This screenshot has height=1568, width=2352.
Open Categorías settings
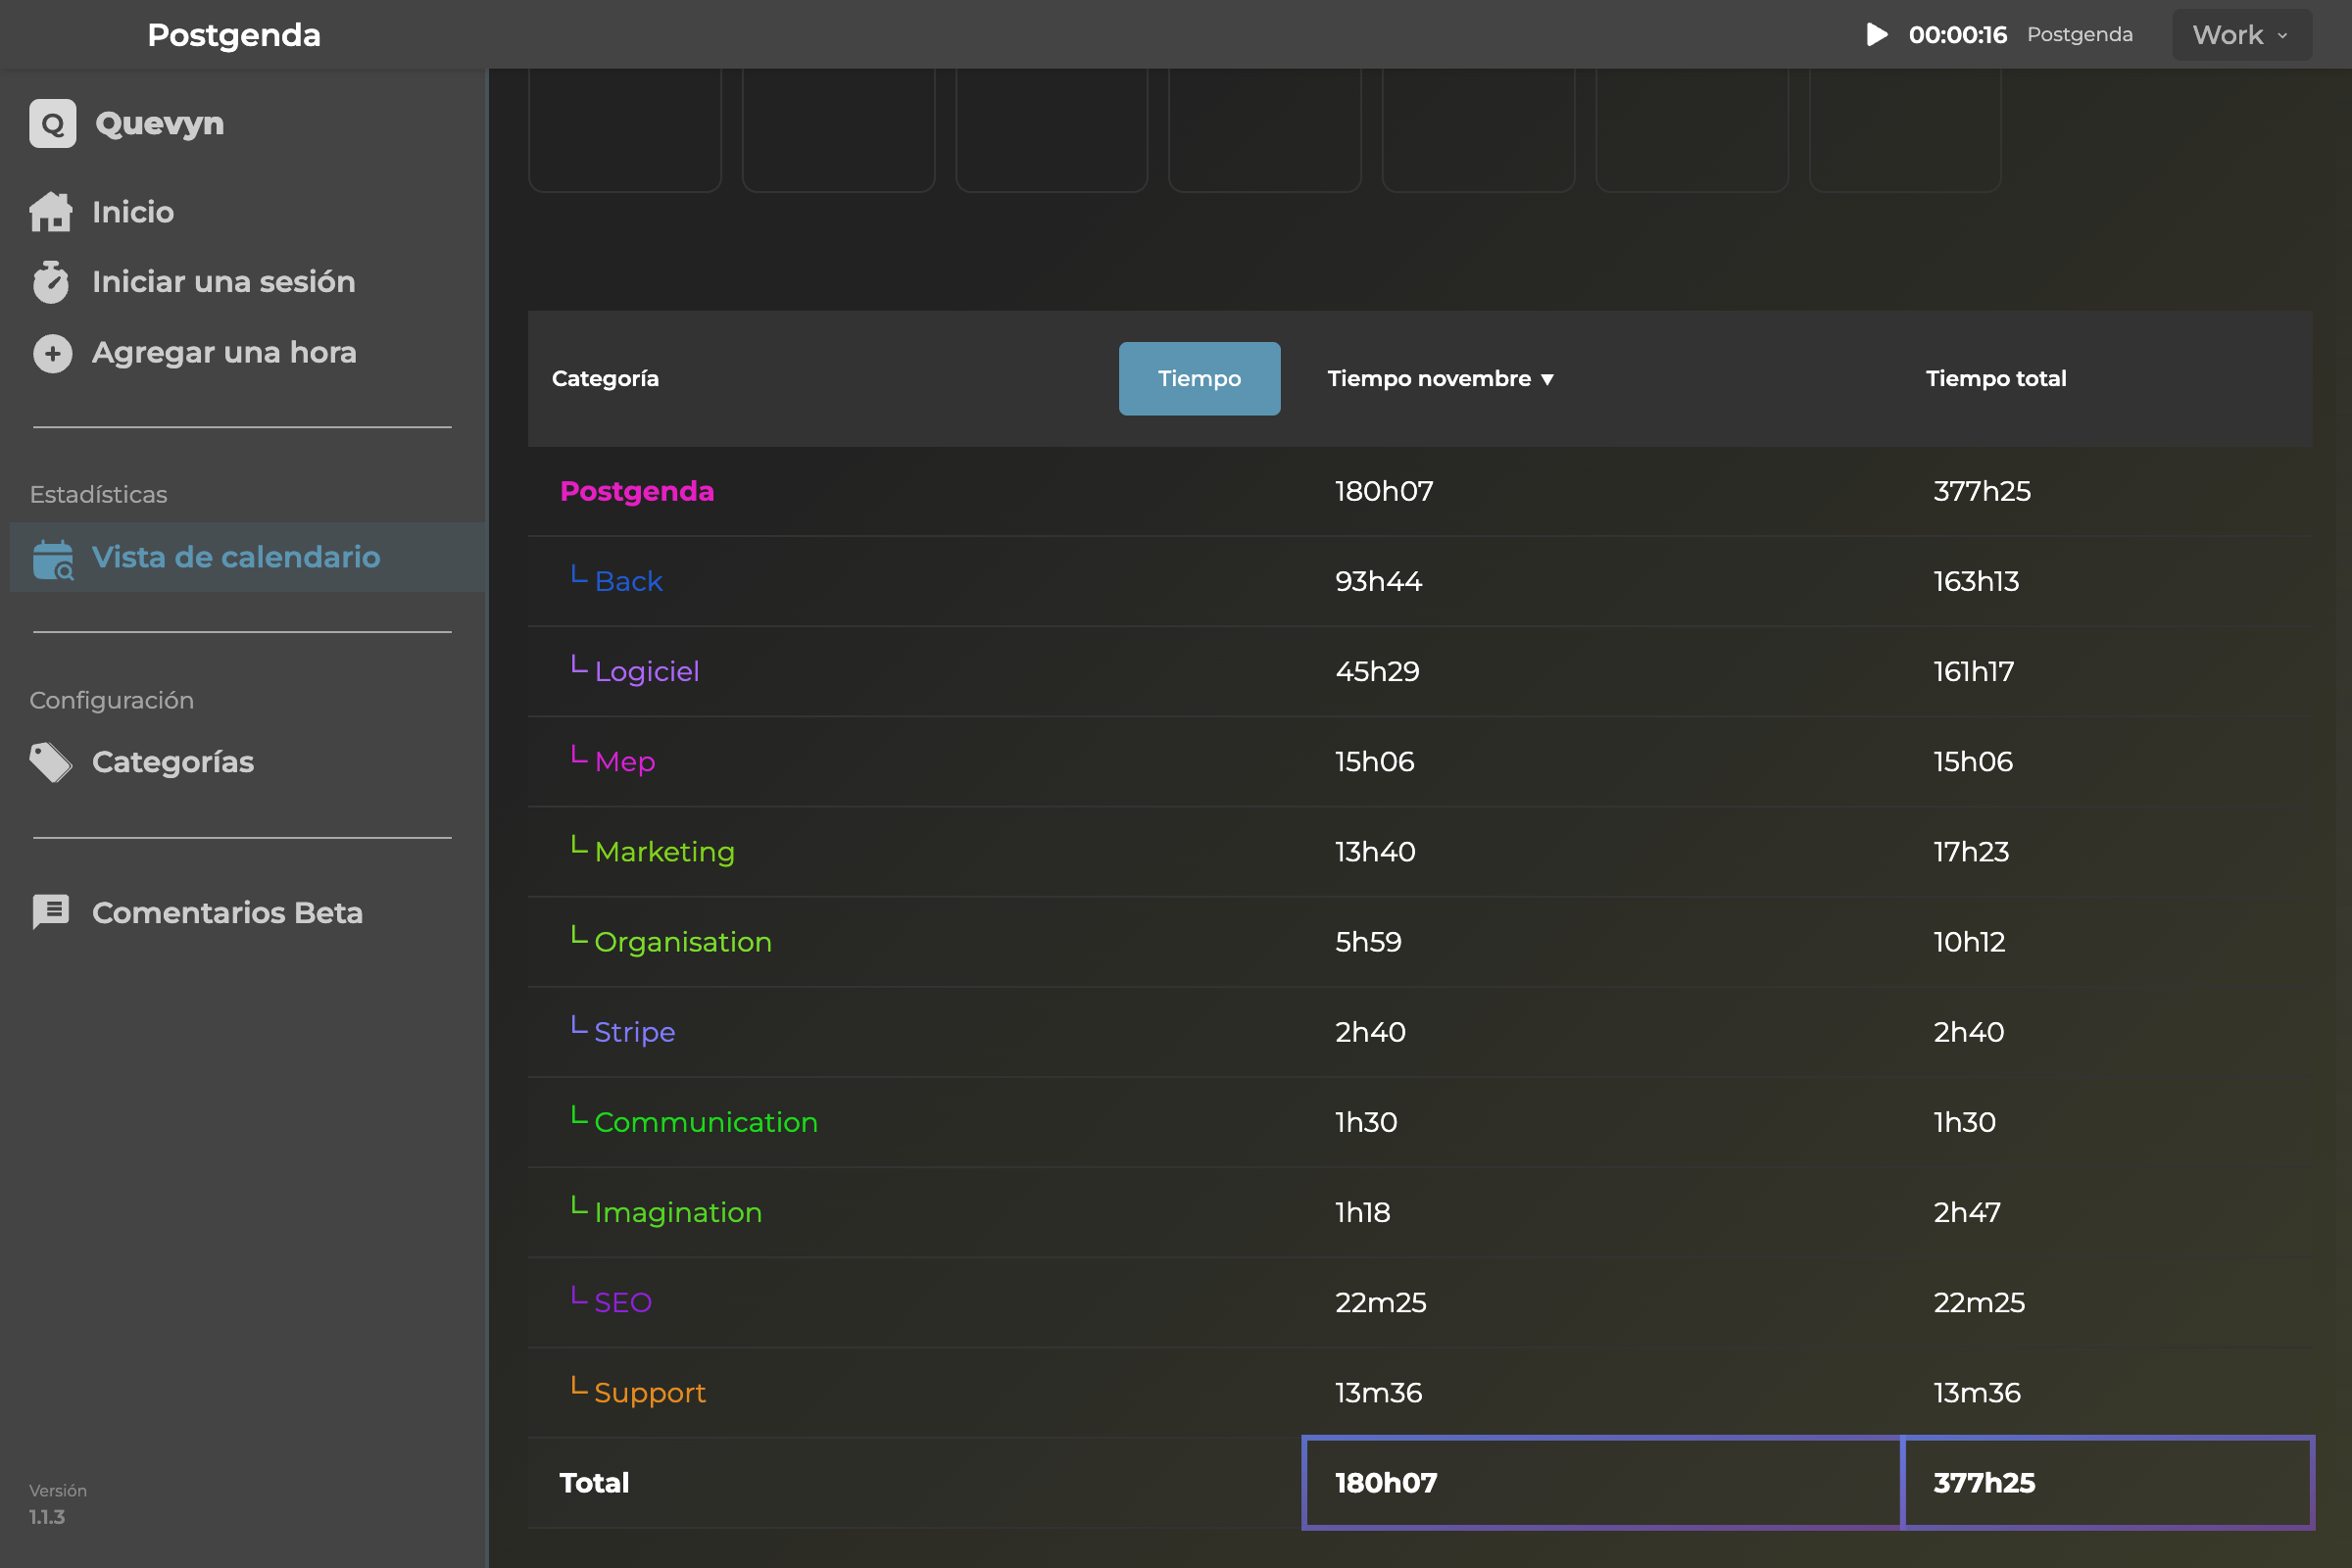[173, 762]
